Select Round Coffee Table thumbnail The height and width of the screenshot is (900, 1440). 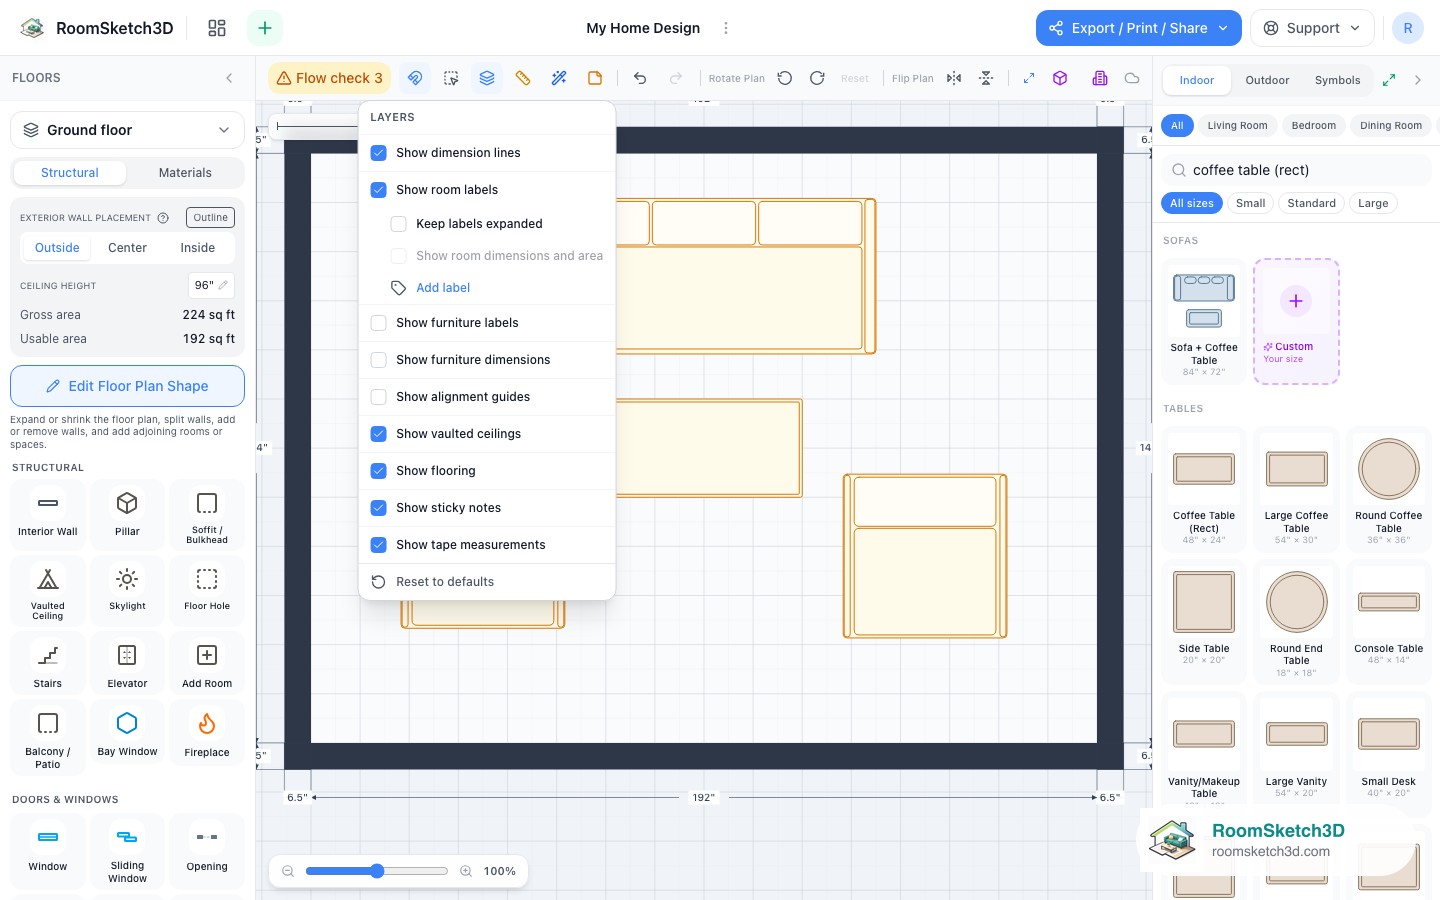click(1388, 488)
